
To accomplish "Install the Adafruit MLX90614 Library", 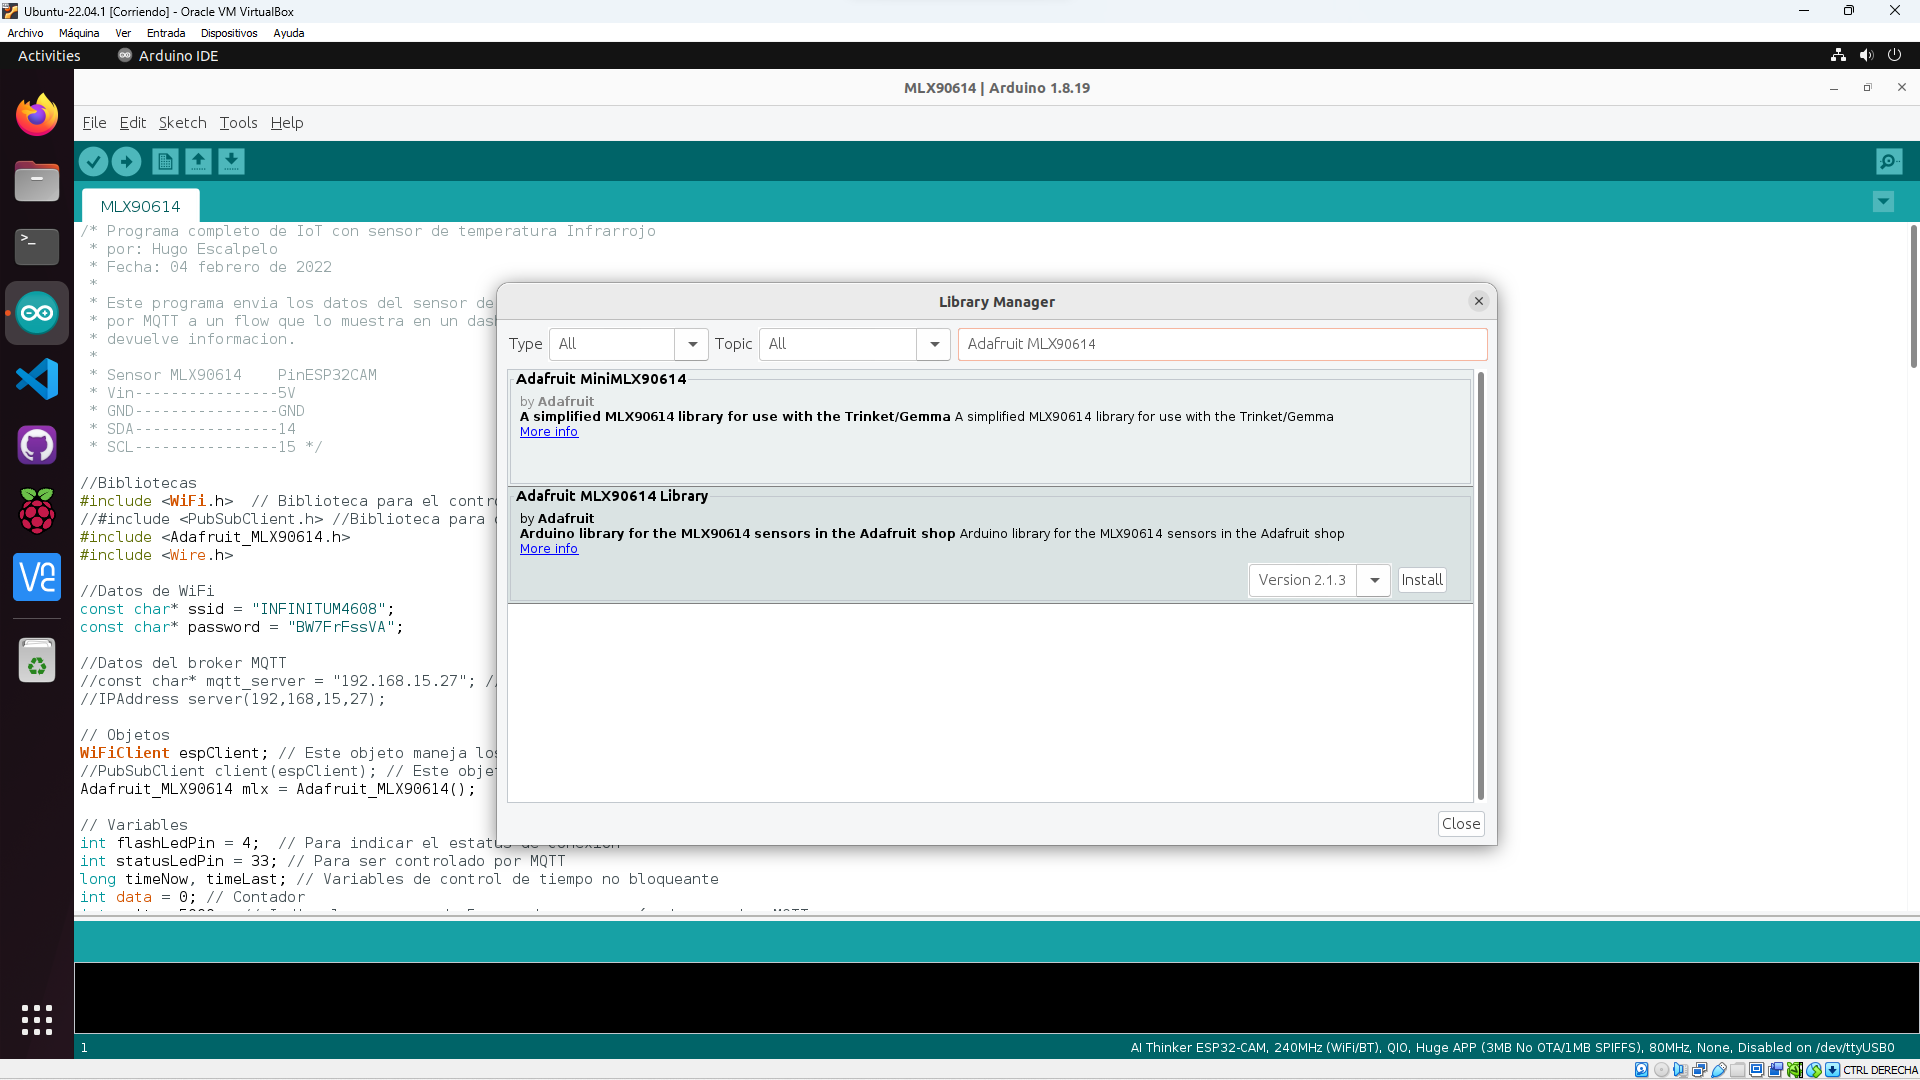I will point(1421,580).
